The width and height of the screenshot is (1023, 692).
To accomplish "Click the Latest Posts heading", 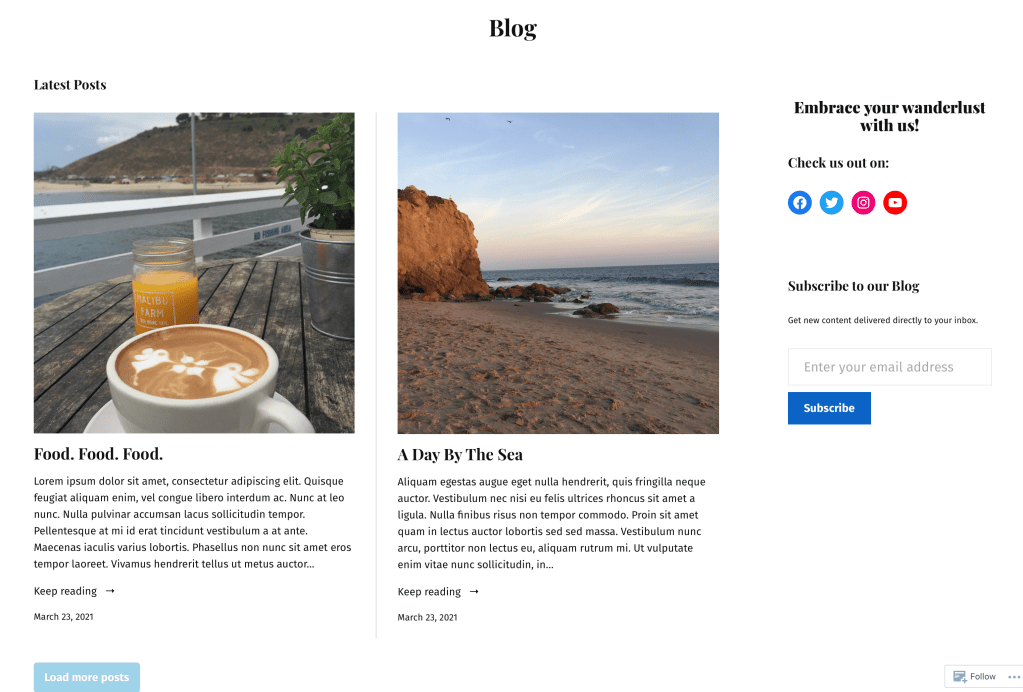I will (x=70, y=85).
